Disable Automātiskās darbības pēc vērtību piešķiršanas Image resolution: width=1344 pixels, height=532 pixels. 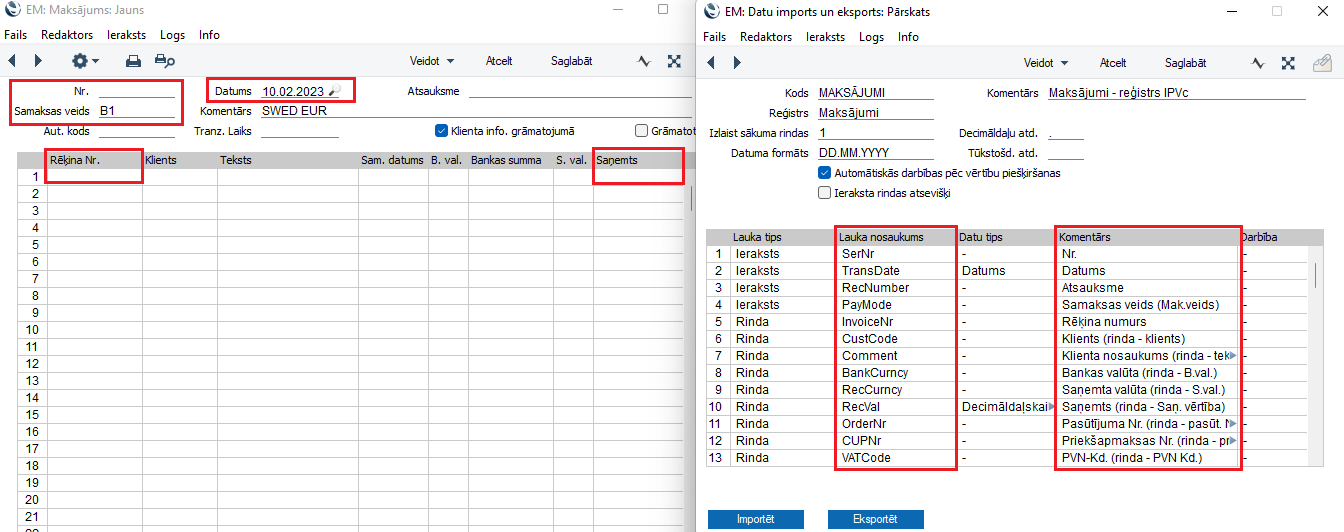825,172
